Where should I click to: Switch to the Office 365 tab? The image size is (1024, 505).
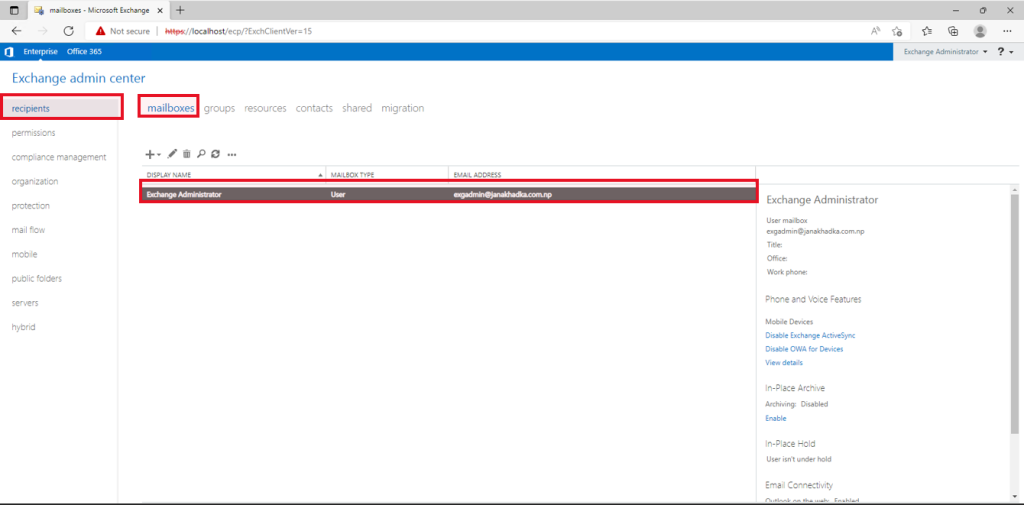pyautogui.click(x=84, y=52)
